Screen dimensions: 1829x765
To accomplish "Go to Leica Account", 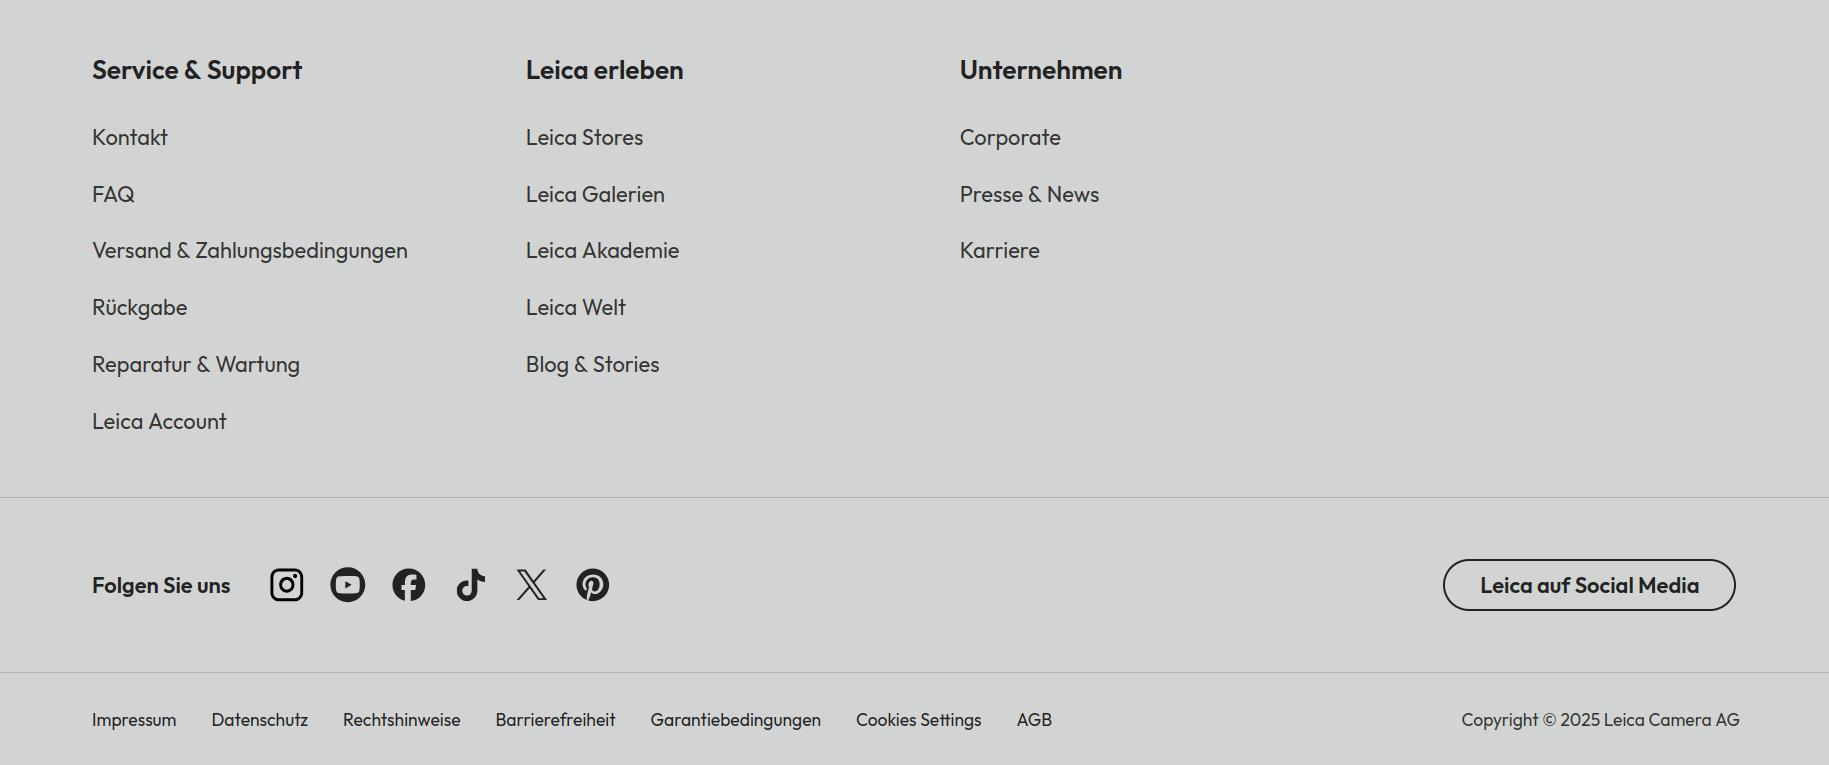I will point(159,422).
